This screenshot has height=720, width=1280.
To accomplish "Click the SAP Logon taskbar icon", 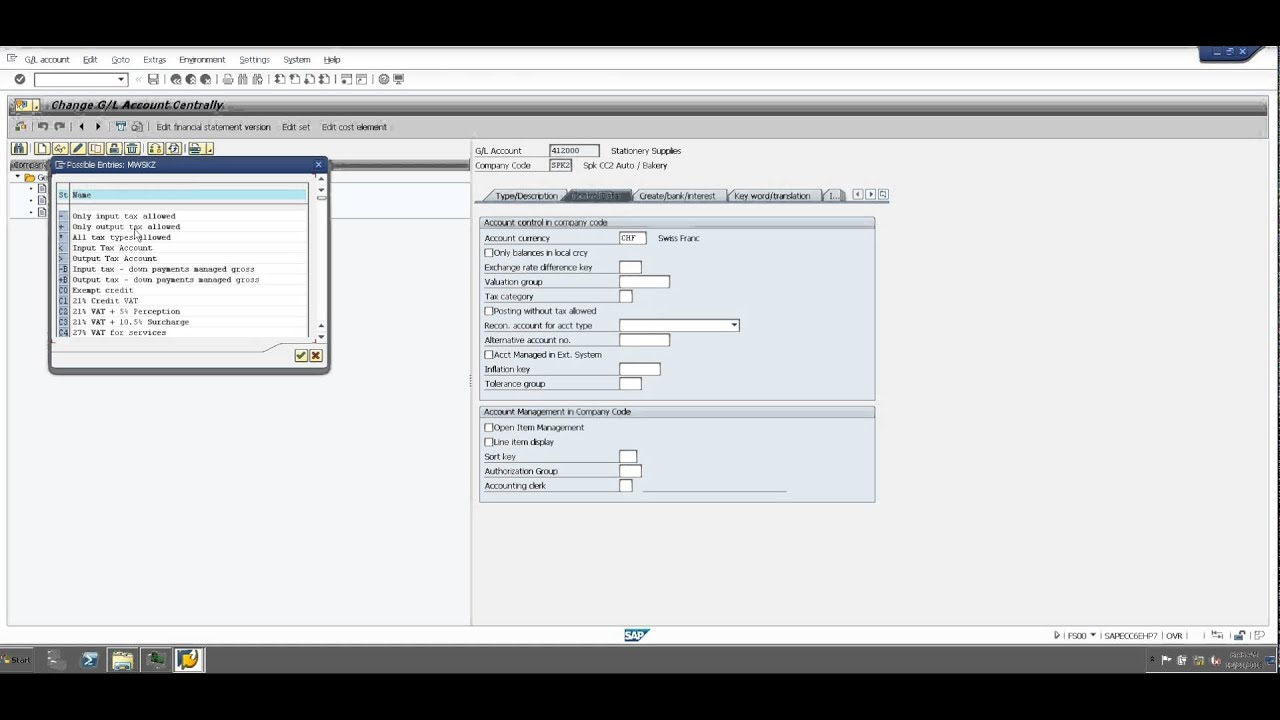I will click(188, 660).
